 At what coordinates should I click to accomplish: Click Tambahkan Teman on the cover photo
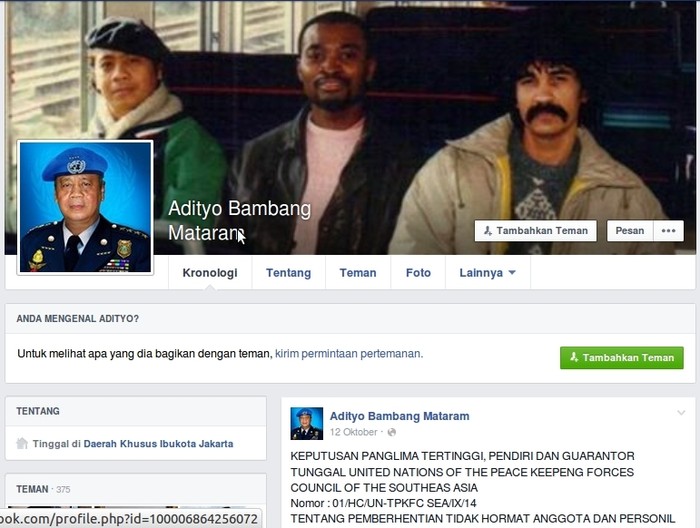(x=535, y=231)
